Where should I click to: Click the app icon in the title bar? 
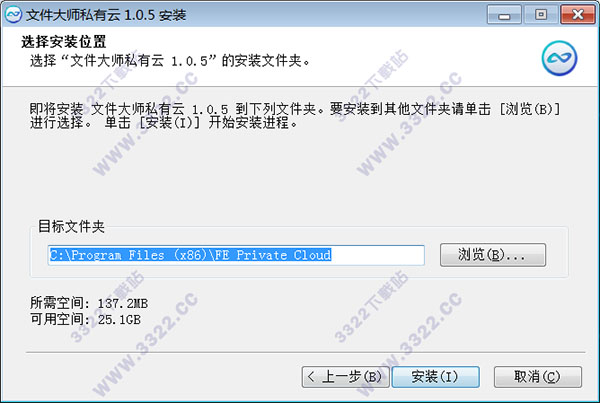(x=13, y=15)
